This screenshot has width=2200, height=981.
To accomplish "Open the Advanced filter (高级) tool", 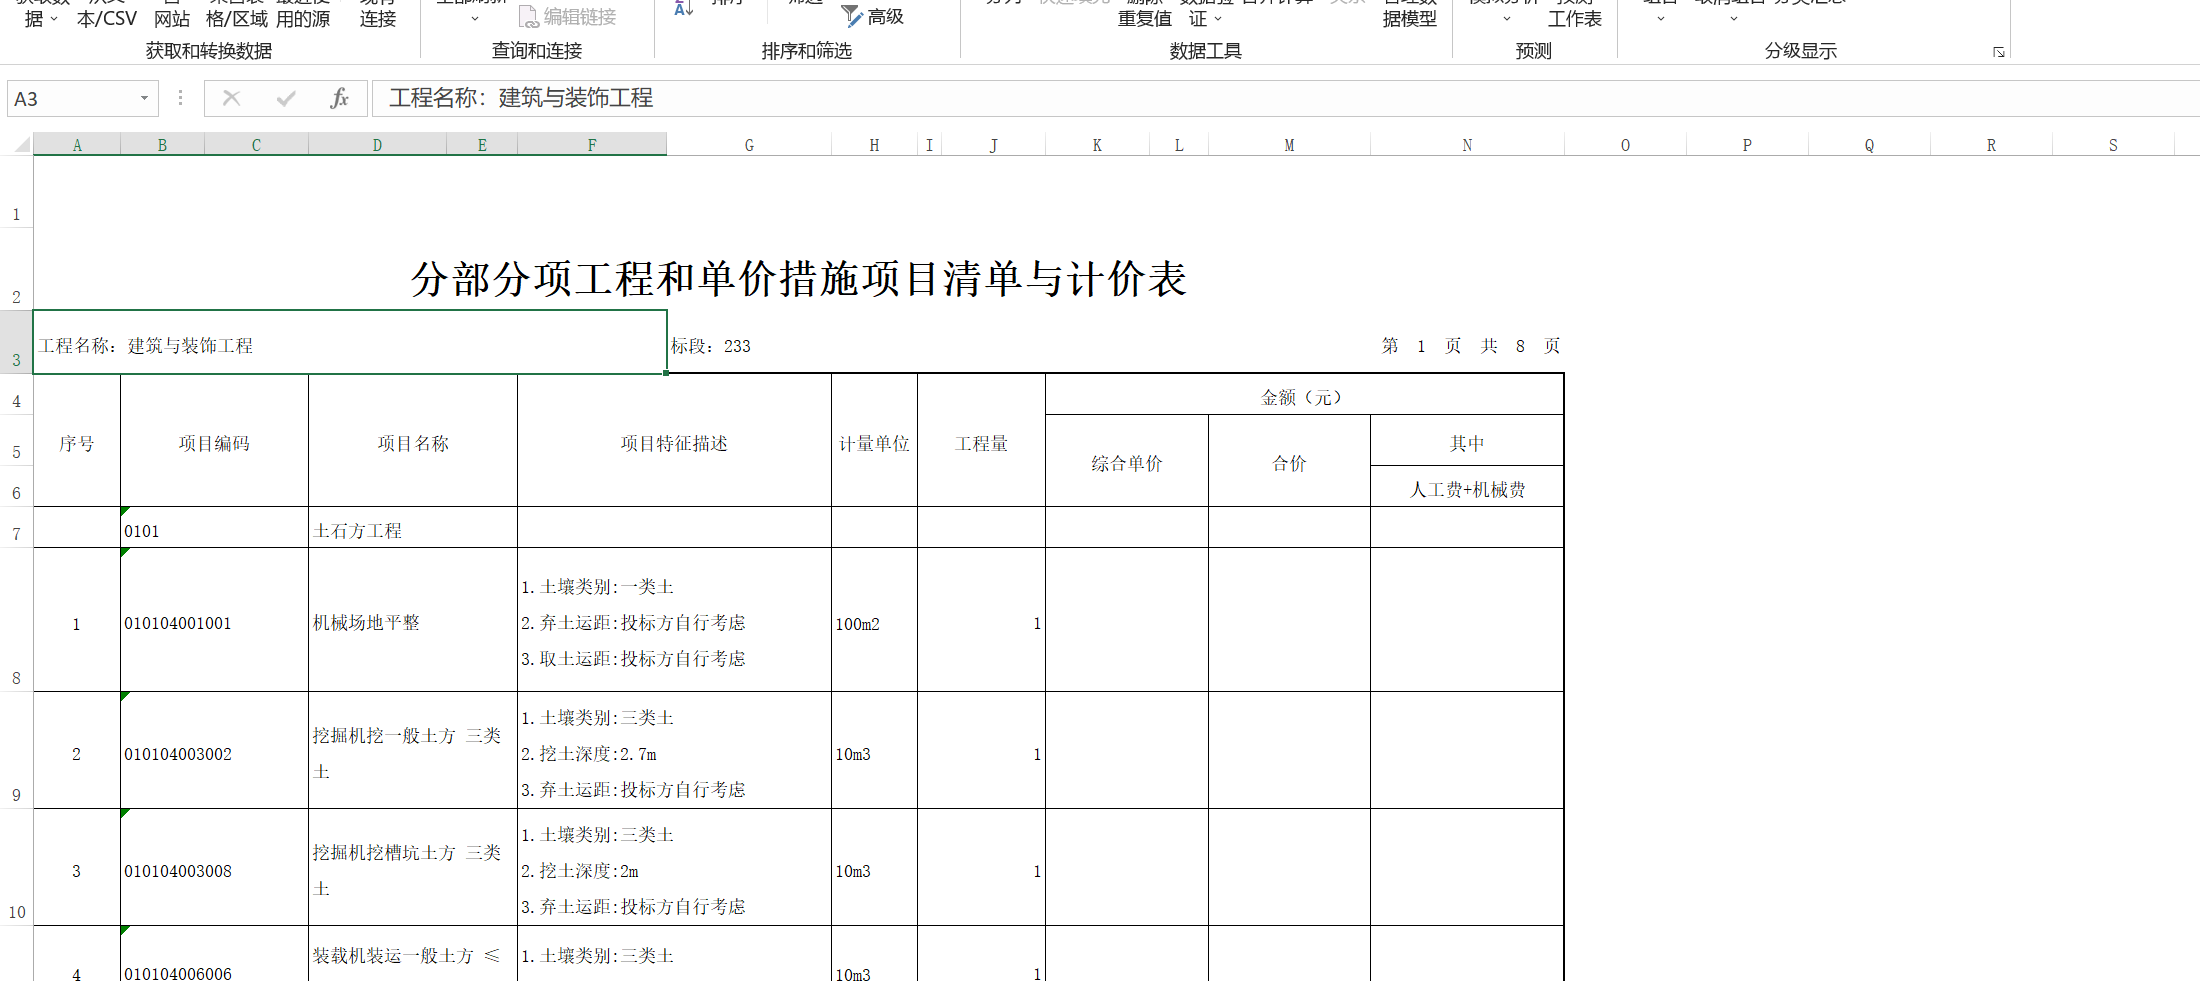I will [x=872, y=16].
